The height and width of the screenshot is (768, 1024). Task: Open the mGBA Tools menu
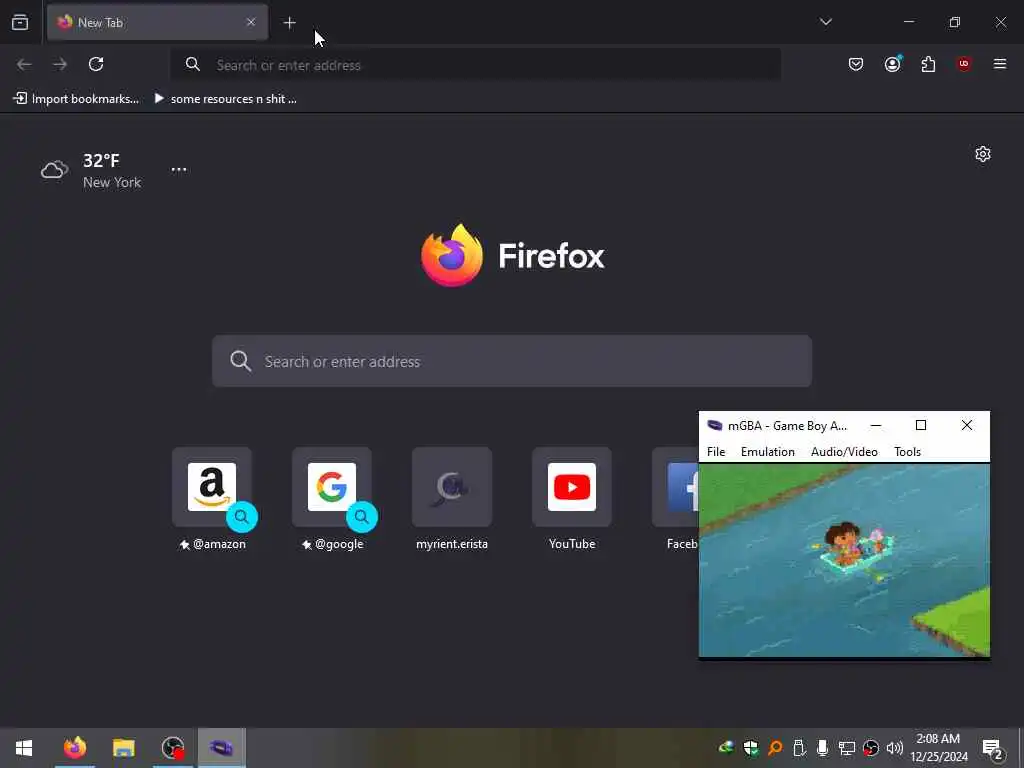click(907, 452)
